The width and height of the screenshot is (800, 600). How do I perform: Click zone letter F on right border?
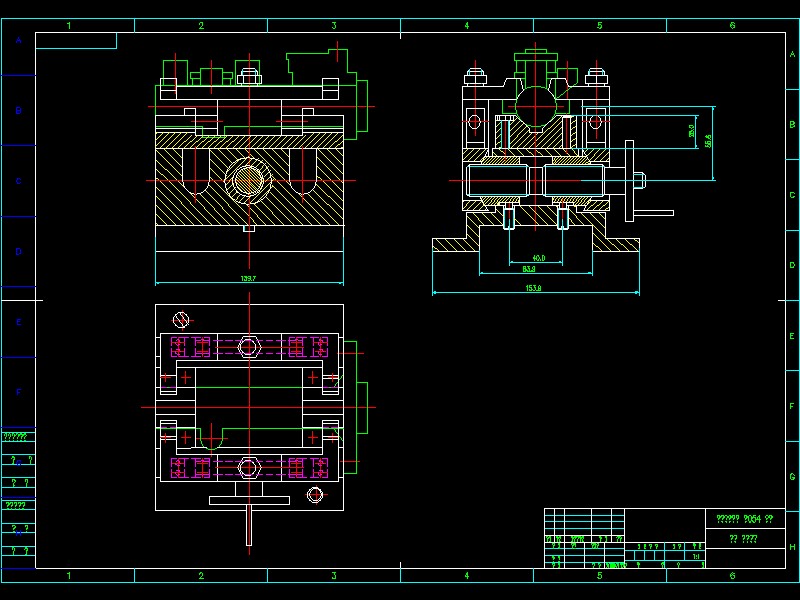pyautogui.click(x=792, y=406)
